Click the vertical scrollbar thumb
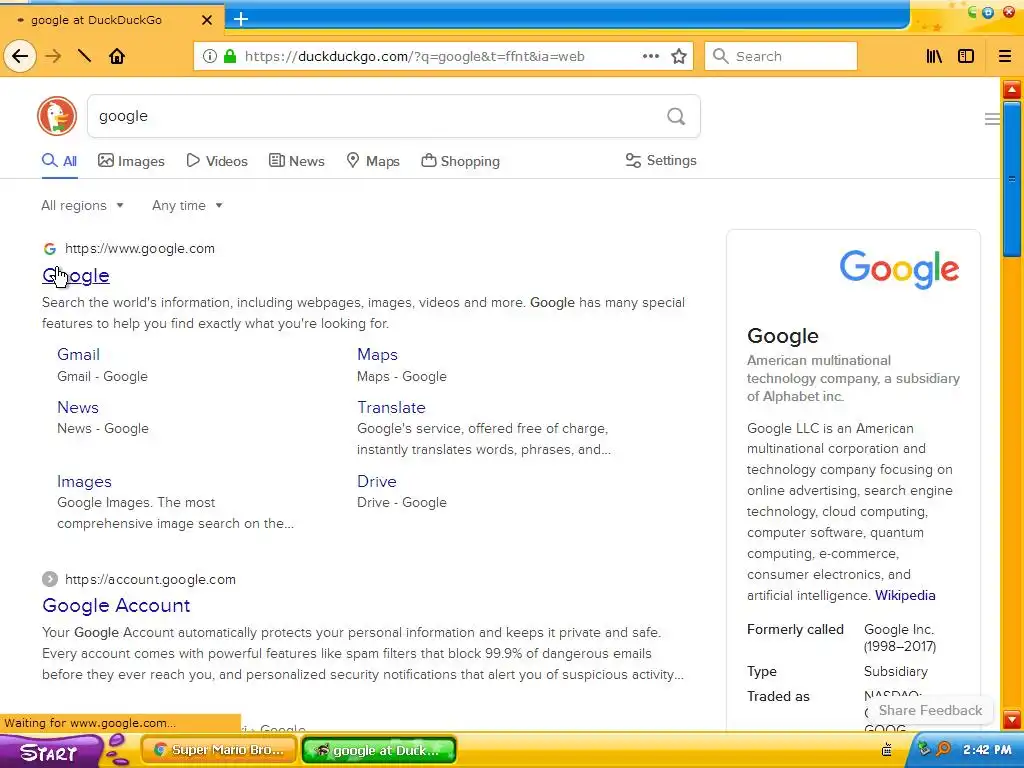The height and width of the screenshot is (768, 1024). coord(1012,179)
